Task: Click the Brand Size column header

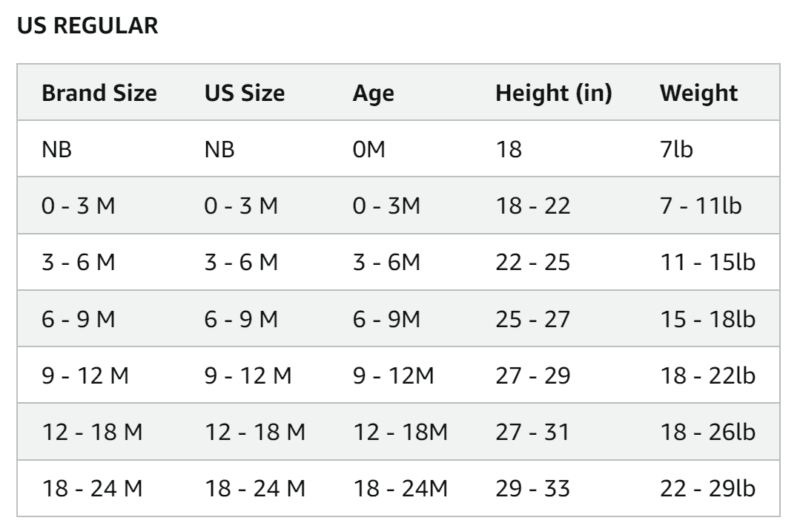Action: [x=99, y=93]
